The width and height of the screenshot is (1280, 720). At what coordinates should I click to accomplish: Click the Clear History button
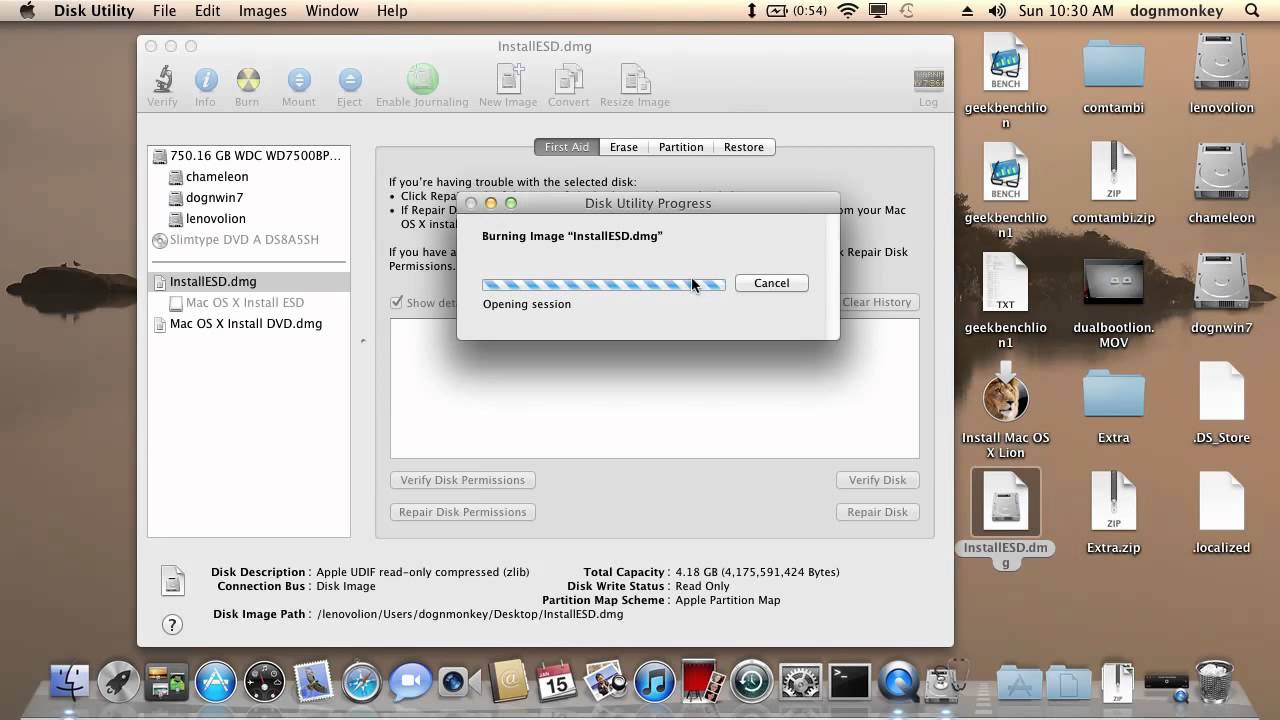pyautogui.click(x=877, y=302)
